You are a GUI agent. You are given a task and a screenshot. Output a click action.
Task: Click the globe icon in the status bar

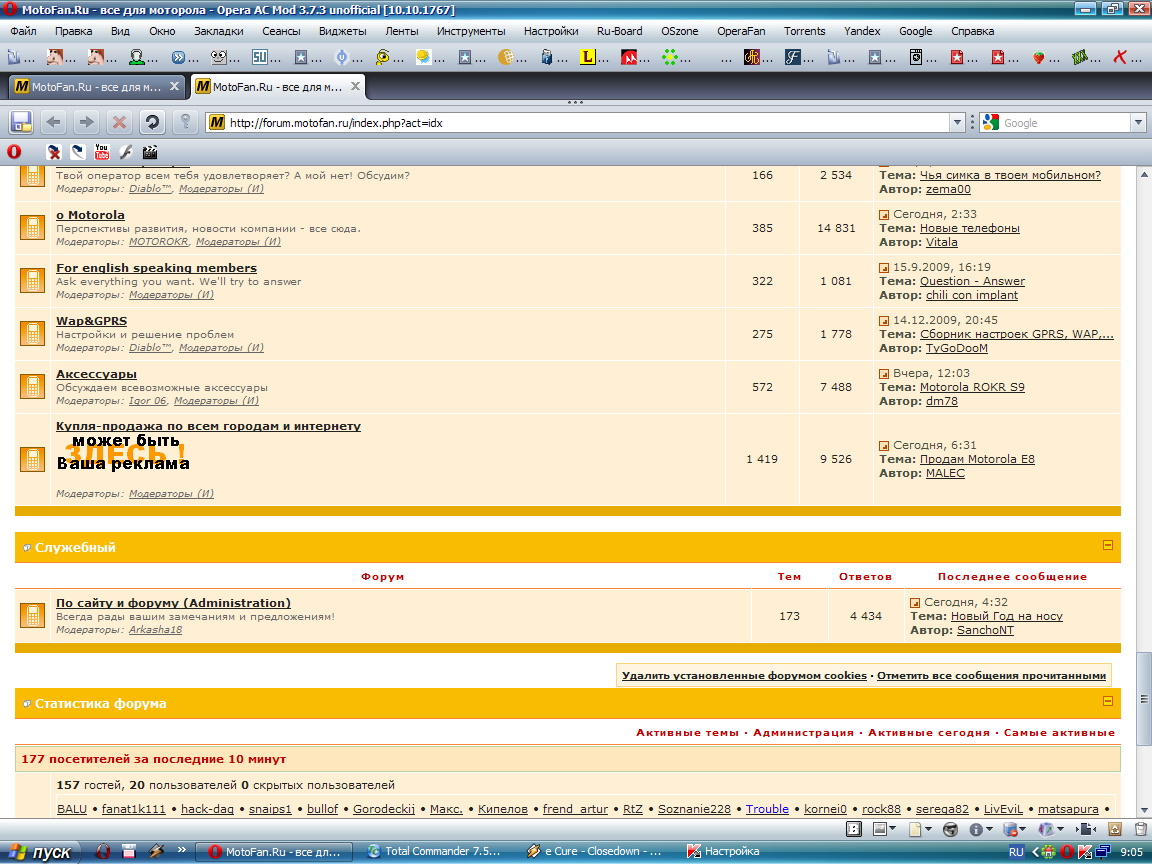[x=950, y=829]
